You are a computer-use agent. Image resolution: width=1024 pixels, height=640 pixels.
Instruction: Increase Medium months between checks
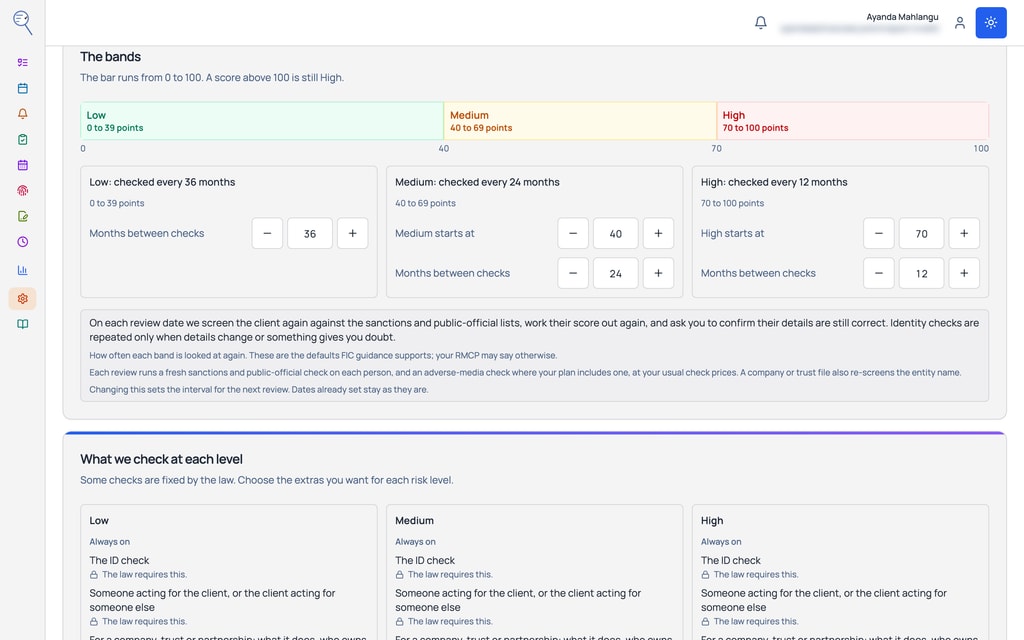pos(658,273)
